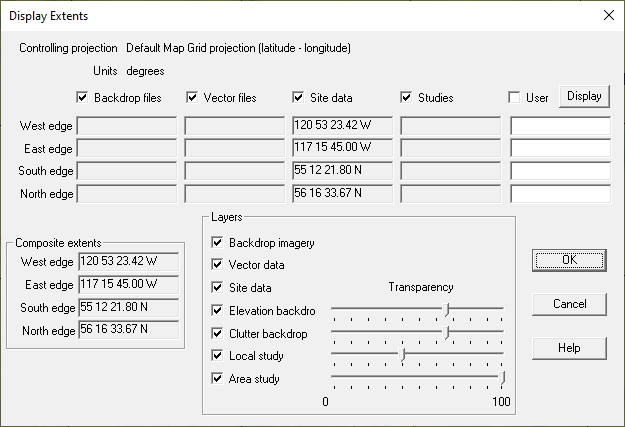This screenshot has height=427, width=625.
Task: Disable the Elevation backdrop layer
Action: coord(217,311)
